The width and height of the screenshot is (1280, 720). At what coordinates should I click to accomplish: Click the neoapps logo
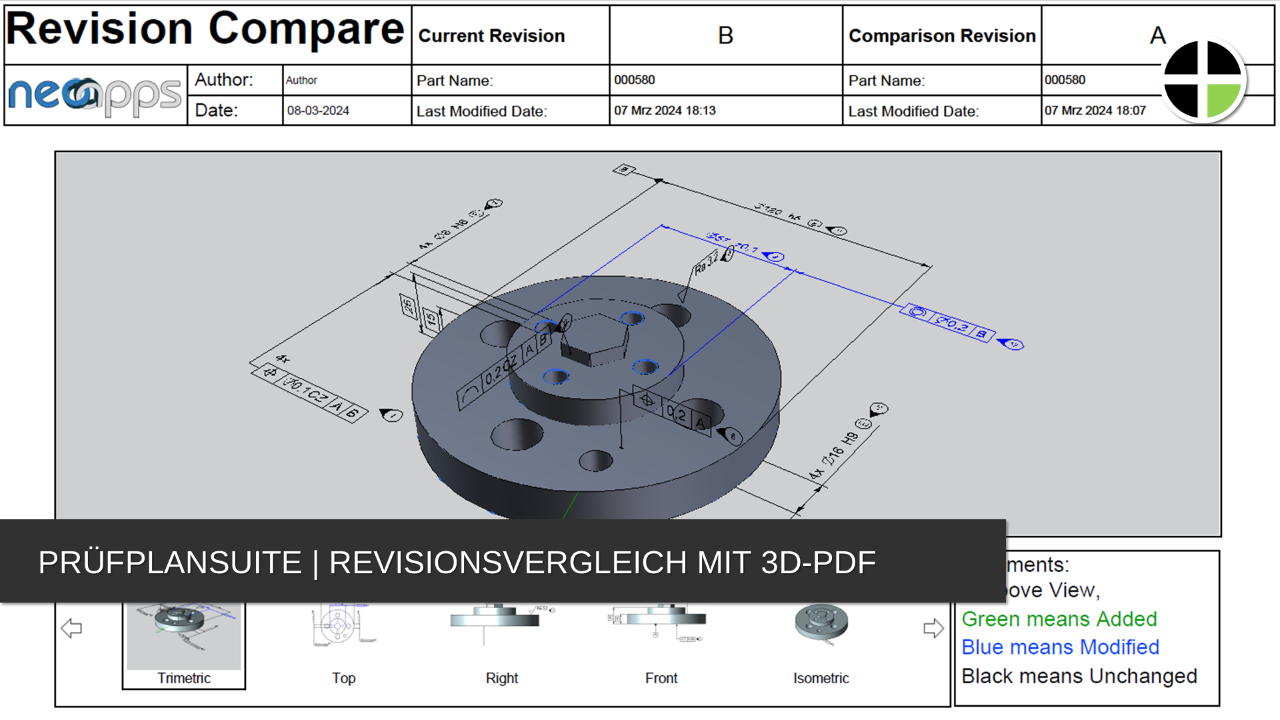tap(96, 95)
